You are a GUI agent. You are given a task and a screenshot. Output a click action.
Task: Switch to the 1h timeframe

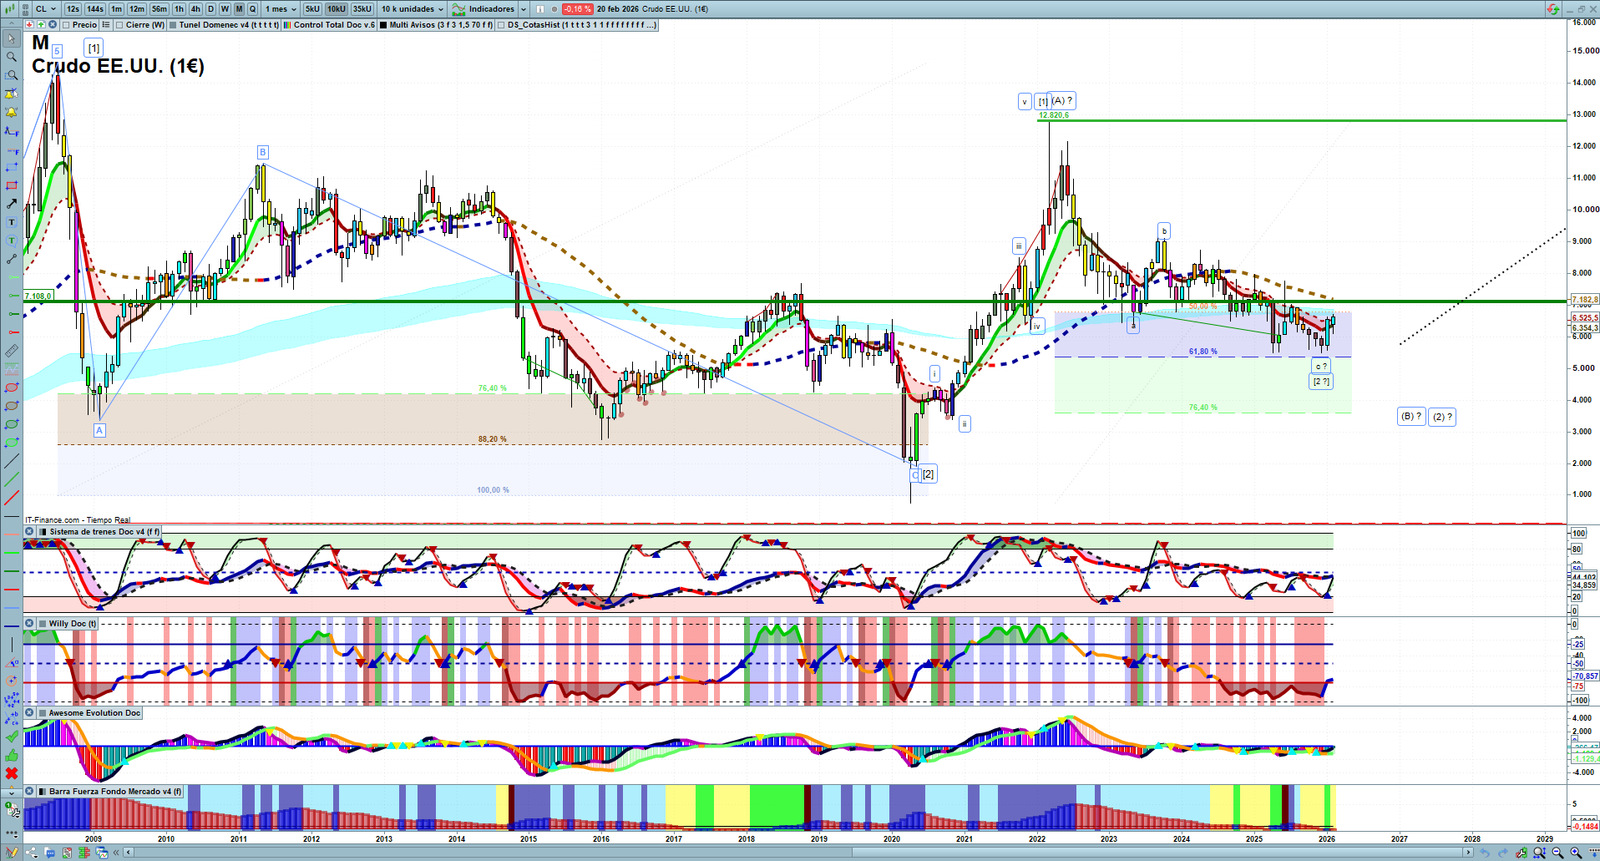pyautogui.click(x=179, y=9)
